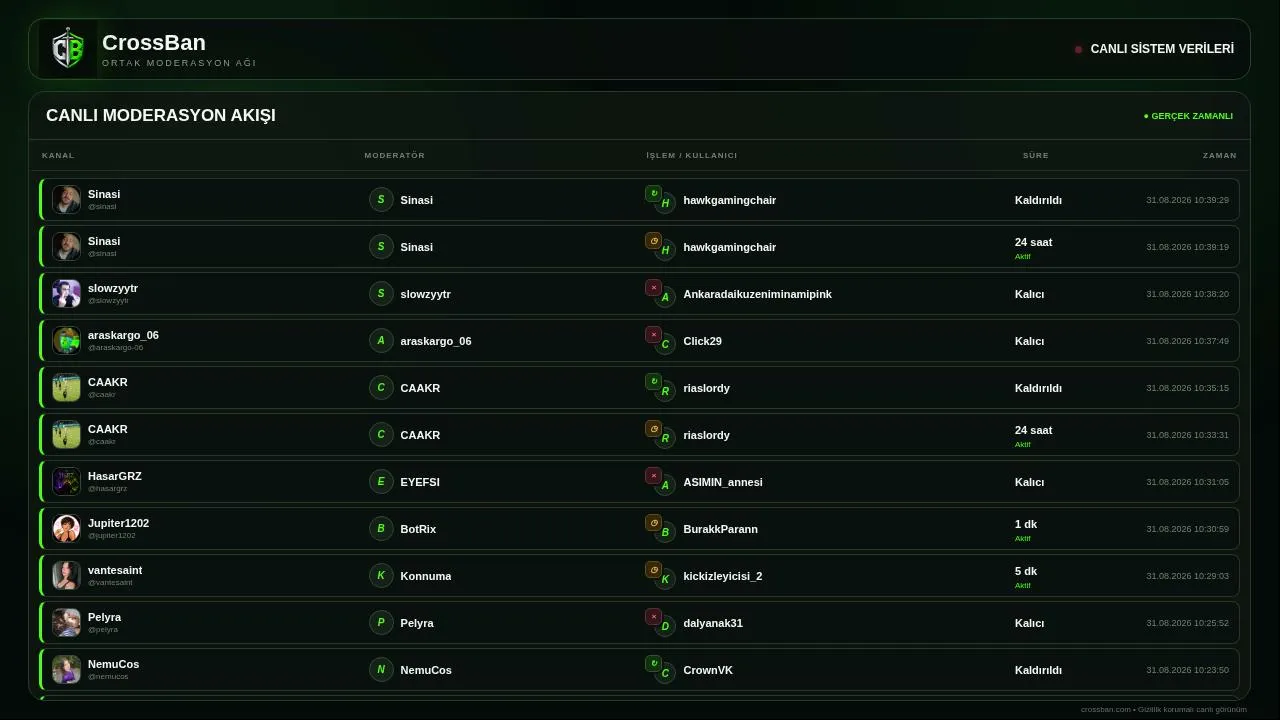Click the ZAMAN column header
The image size is (1280, 720).
pyautogui.click(x=1219, y=155)
